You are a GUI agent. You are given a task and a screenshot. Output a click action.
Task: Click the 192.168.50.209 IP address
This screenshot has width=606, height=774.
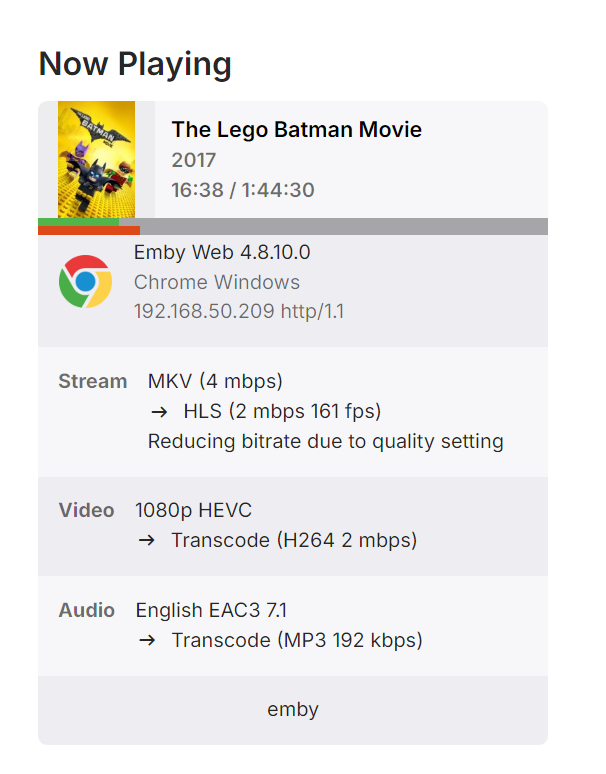[x=204, y=312]
